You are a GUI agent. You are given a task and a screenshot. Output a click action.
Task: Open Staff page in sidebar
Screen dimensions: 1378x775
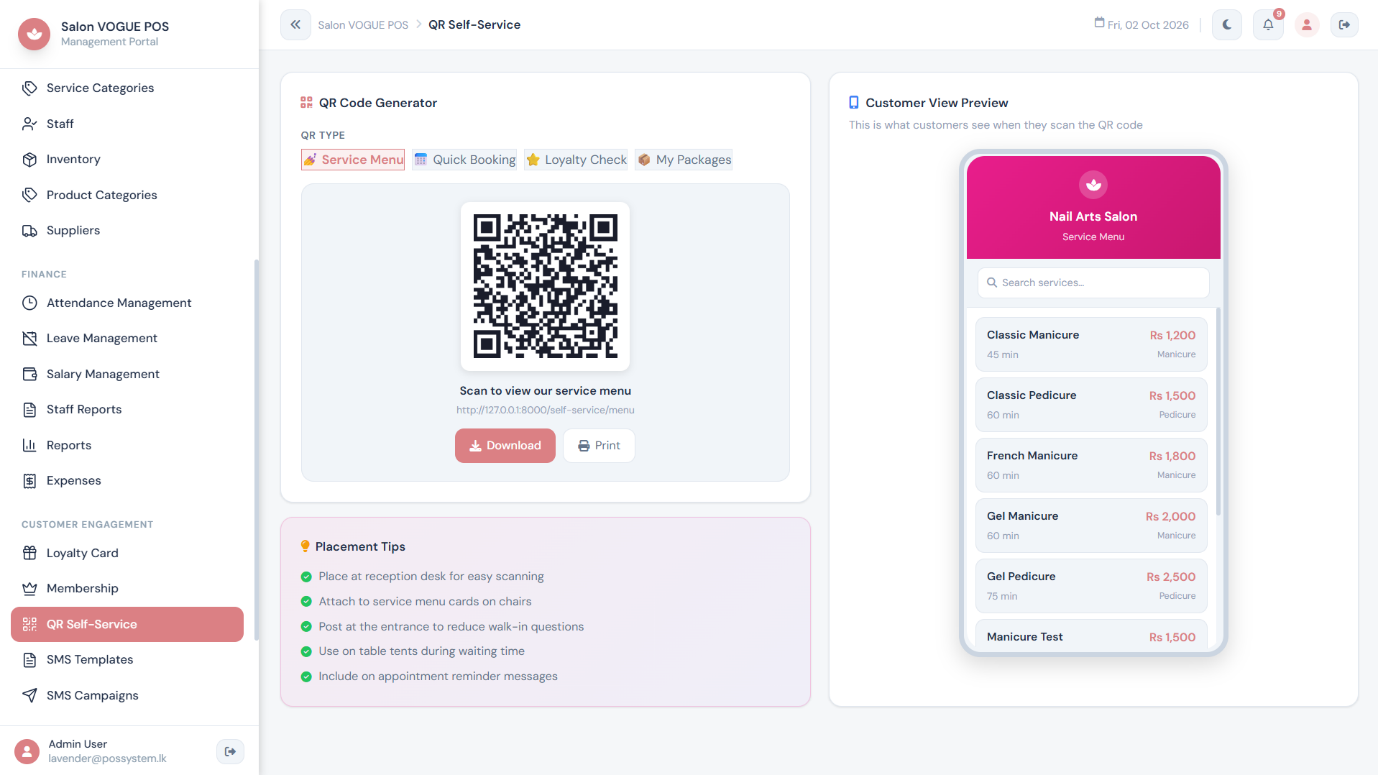pos(127,124)
